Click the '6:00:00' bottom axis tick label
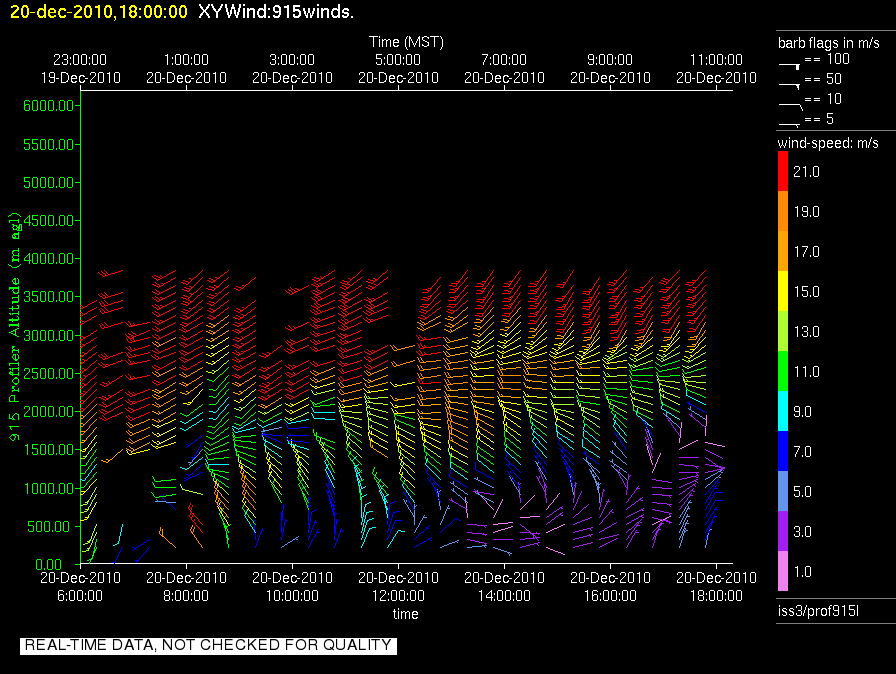 [80, 596]
